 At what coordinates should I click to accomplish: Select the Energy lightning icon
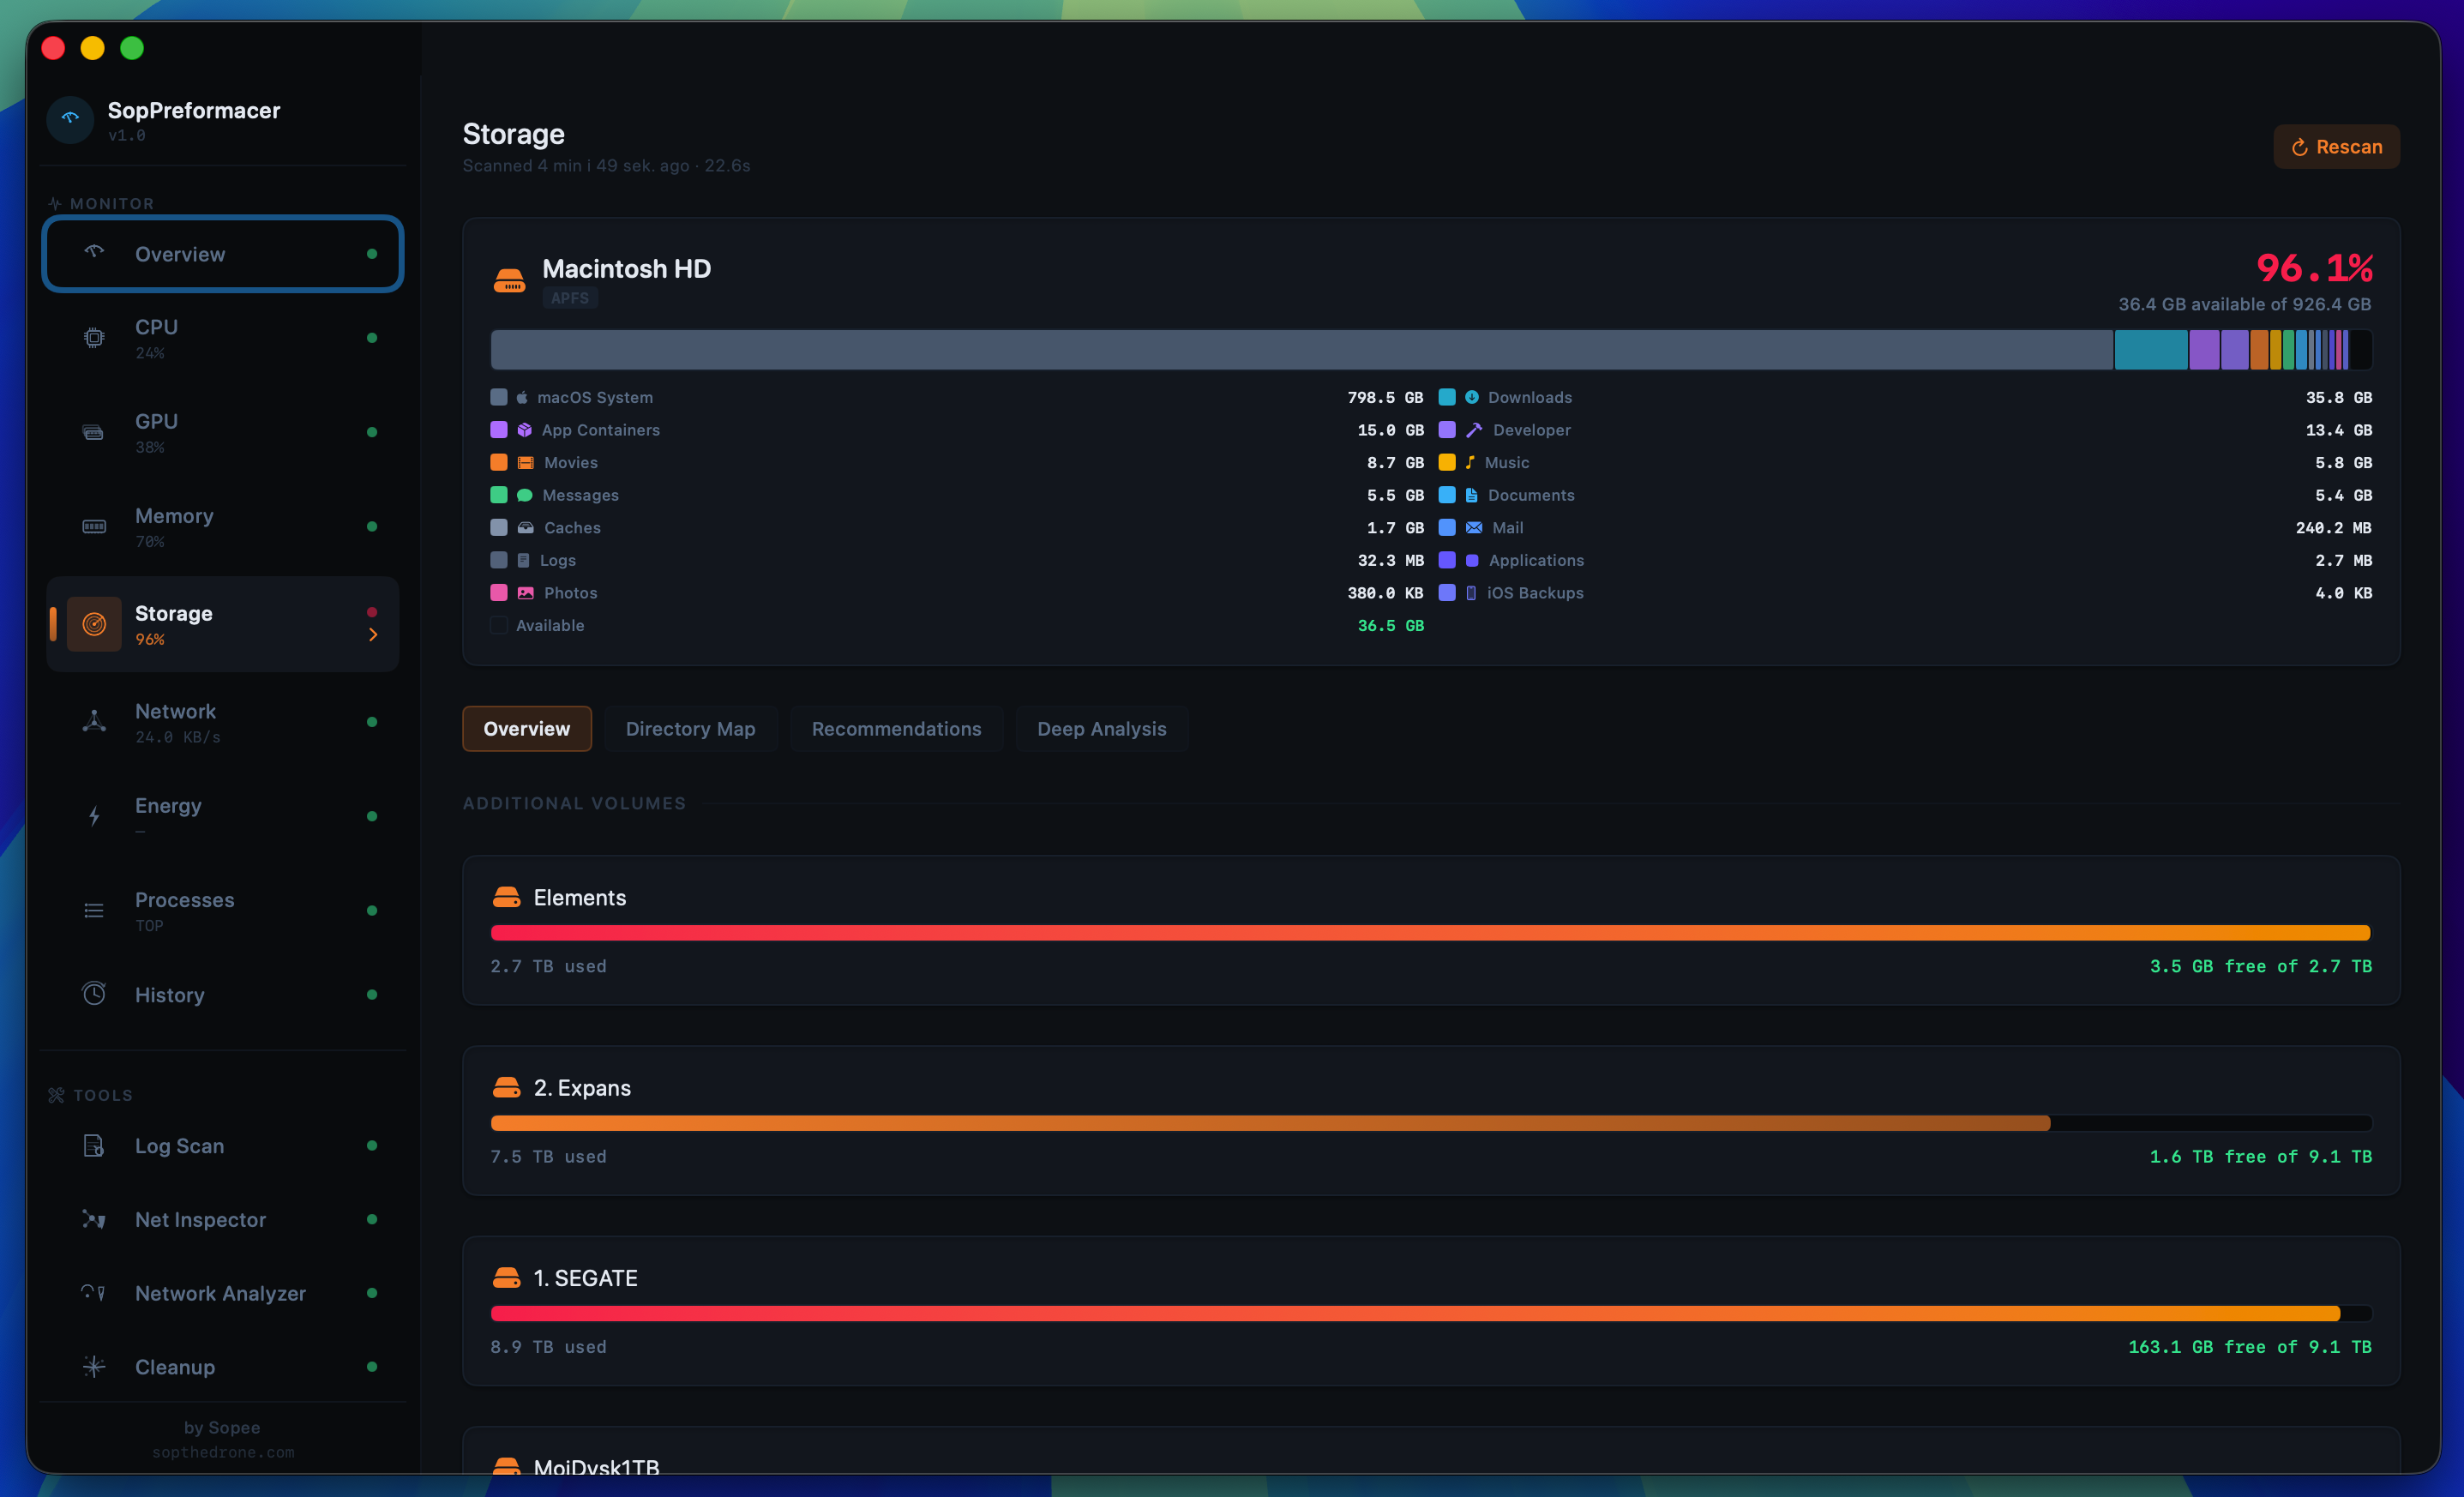[x=93, y=816]
